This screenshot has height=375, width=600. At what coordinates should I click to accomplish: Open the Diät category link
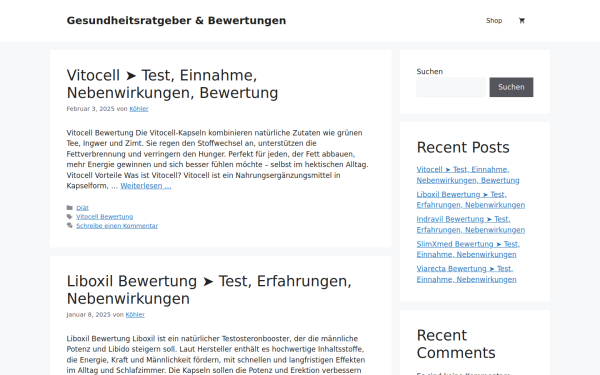(82, 208)
